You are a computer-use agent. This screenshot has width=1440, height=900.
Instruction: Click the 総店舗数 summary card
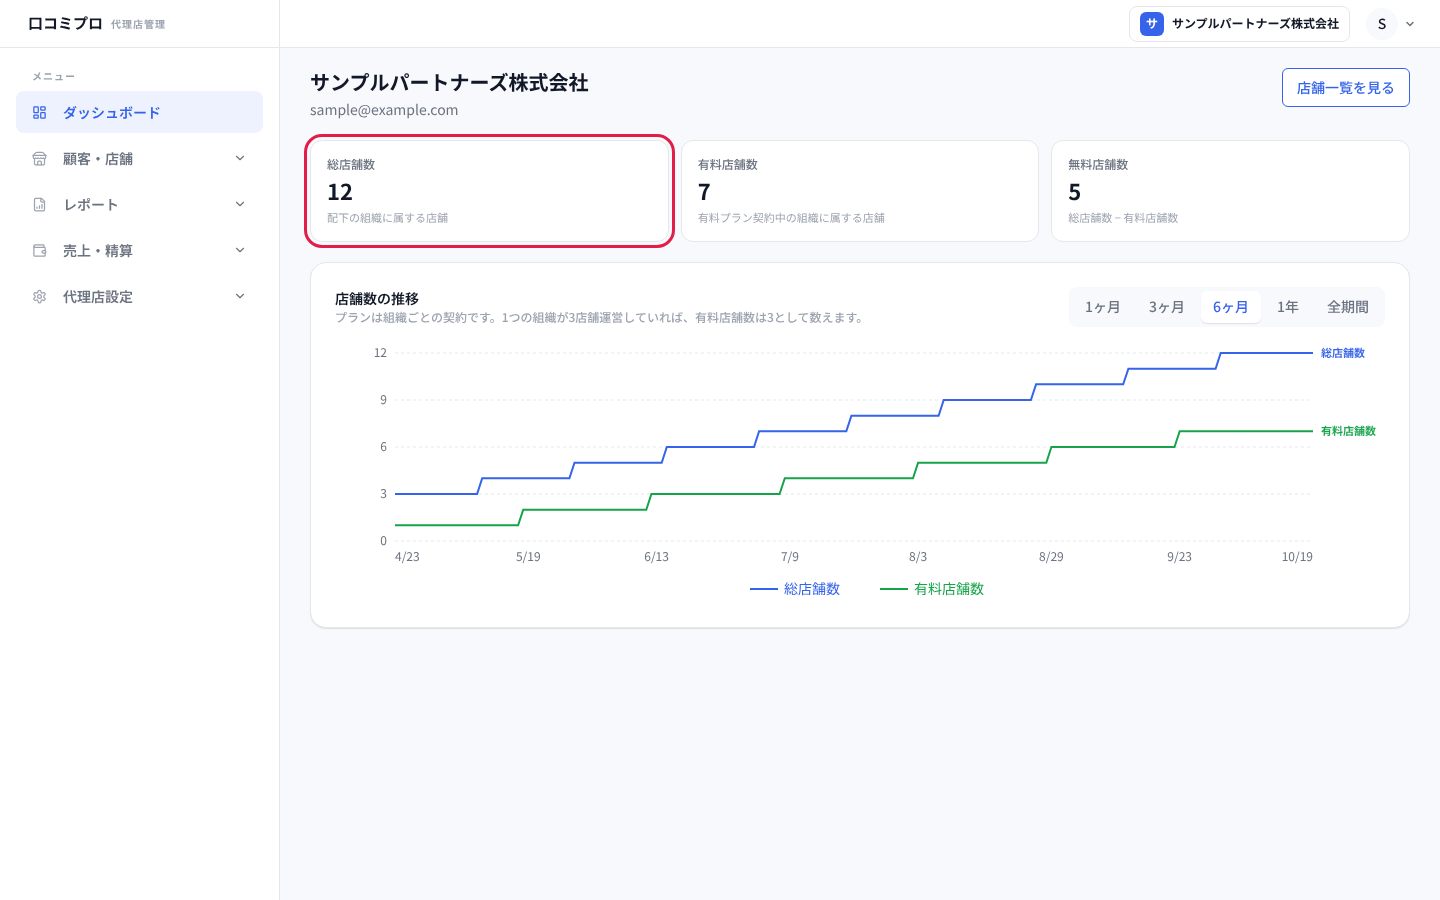click(x=489, y=191)
